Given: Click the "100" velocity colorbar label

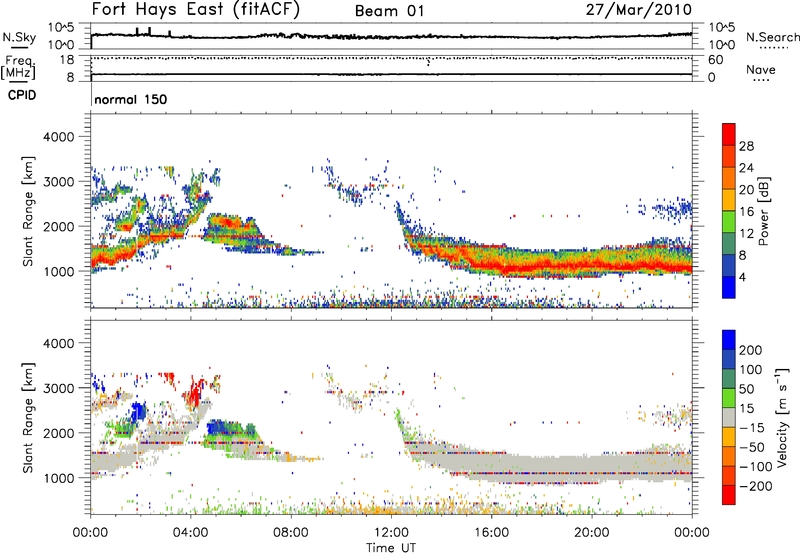Looking at the screenshot, I should tap(751, 369).
